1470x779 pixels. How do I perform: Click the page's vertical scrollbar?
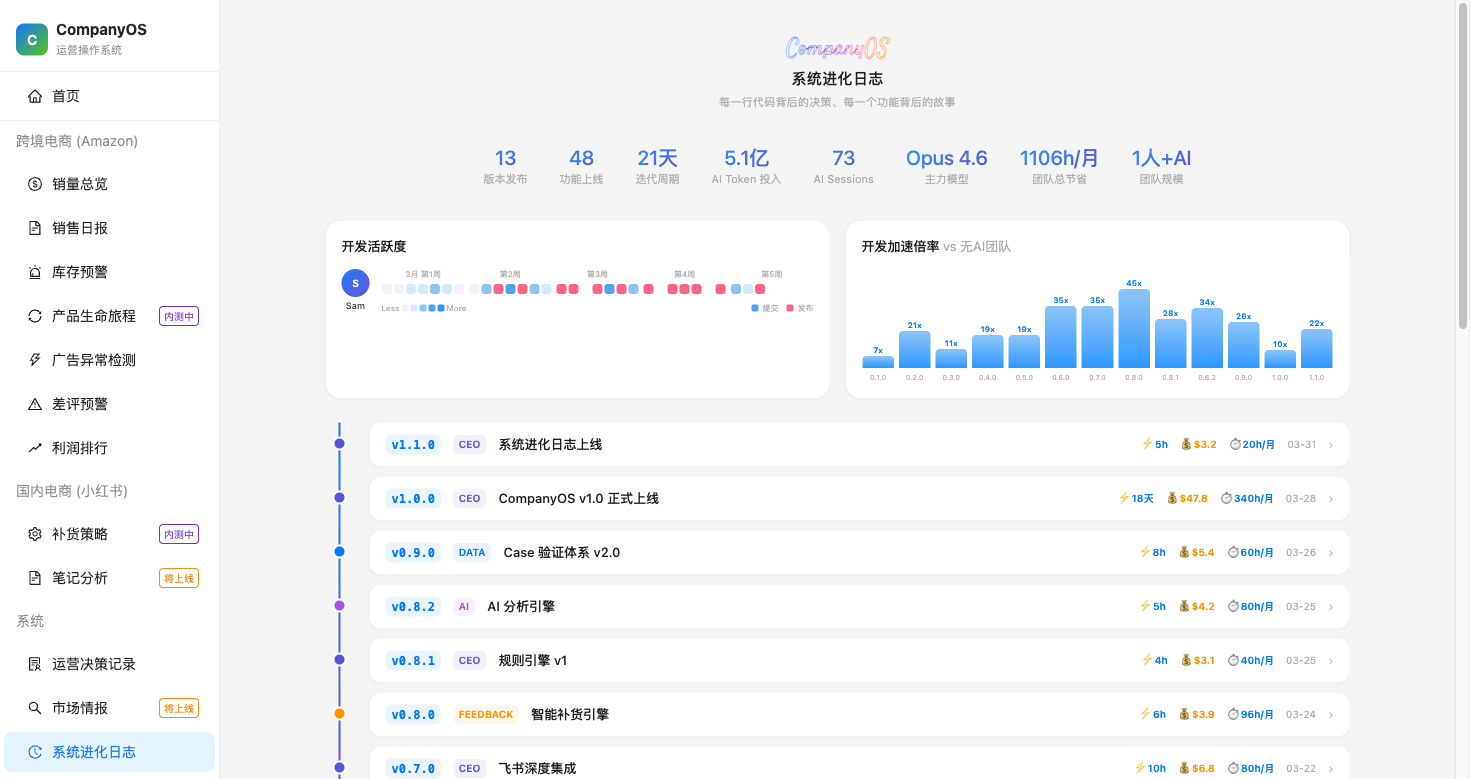tap(1463, 166)
